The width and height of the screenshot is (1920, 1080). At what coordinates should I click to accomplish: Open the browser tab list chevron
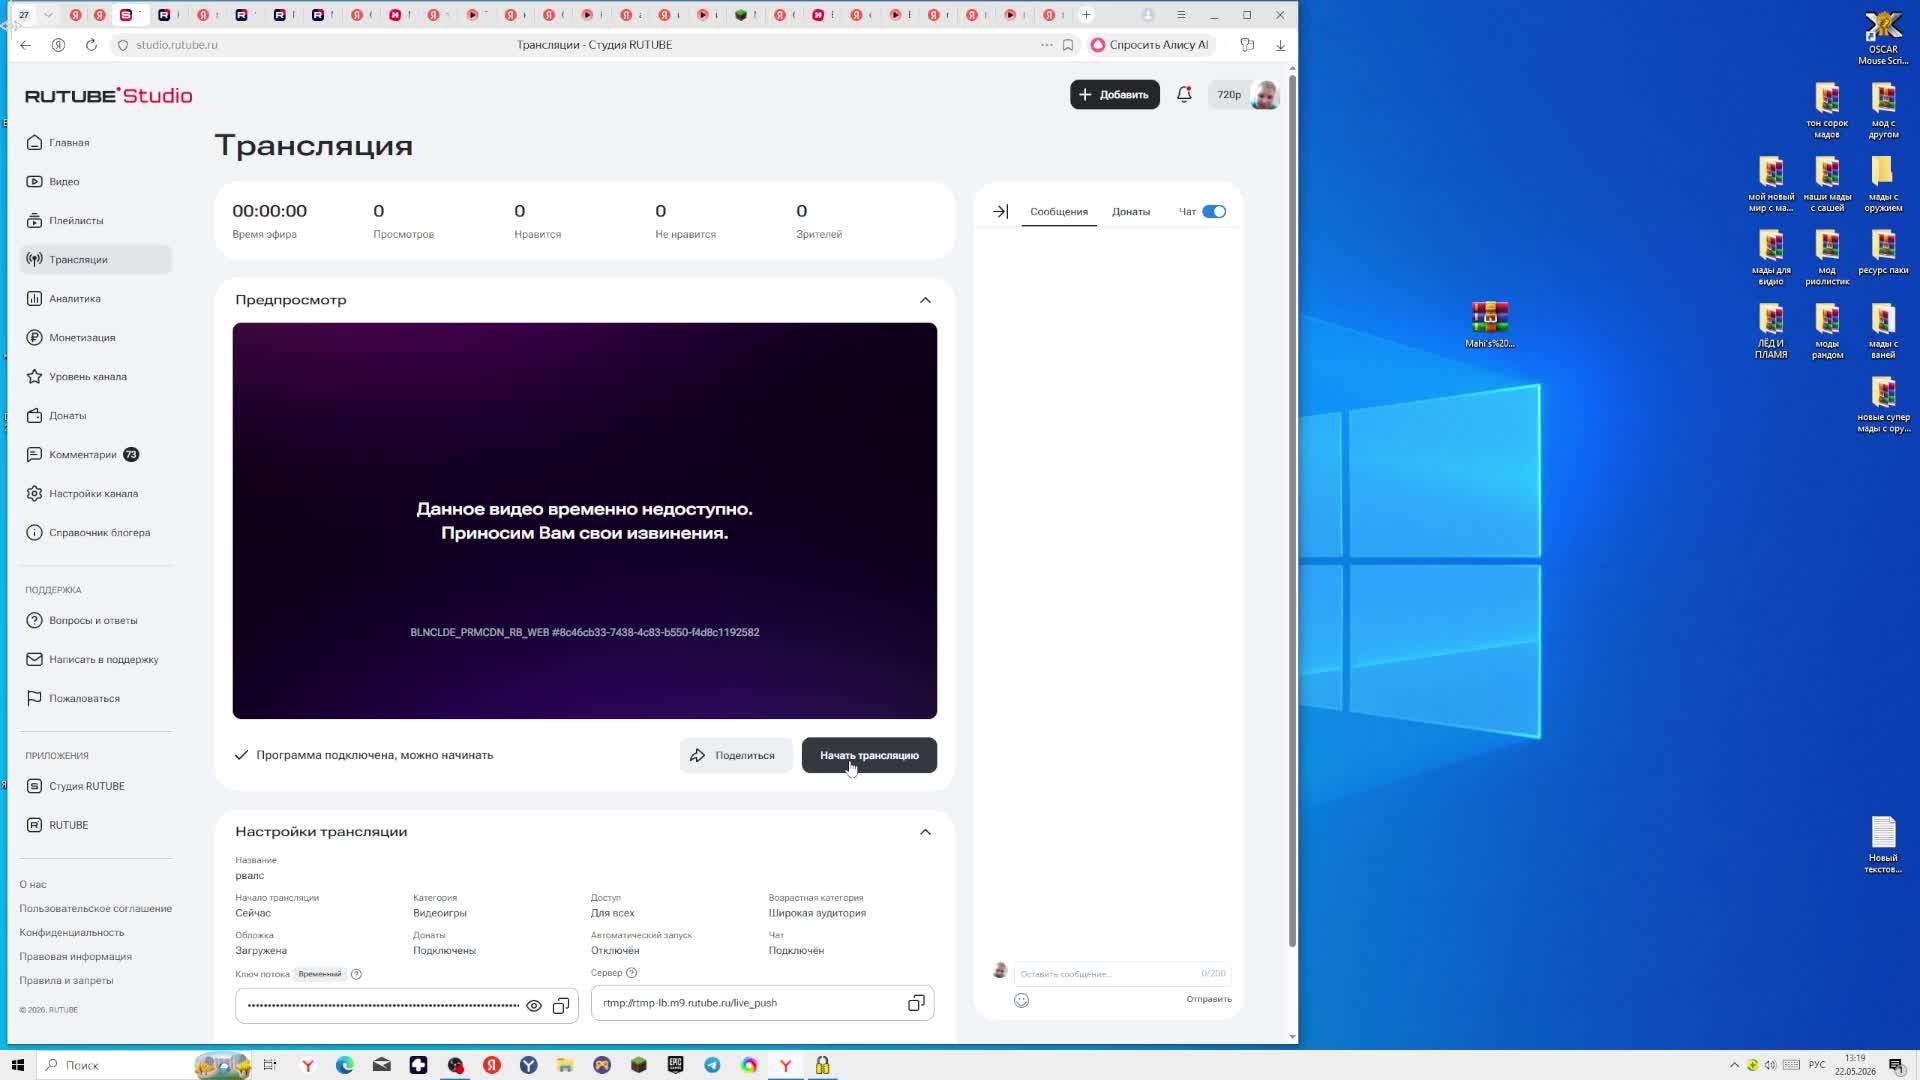47,15
